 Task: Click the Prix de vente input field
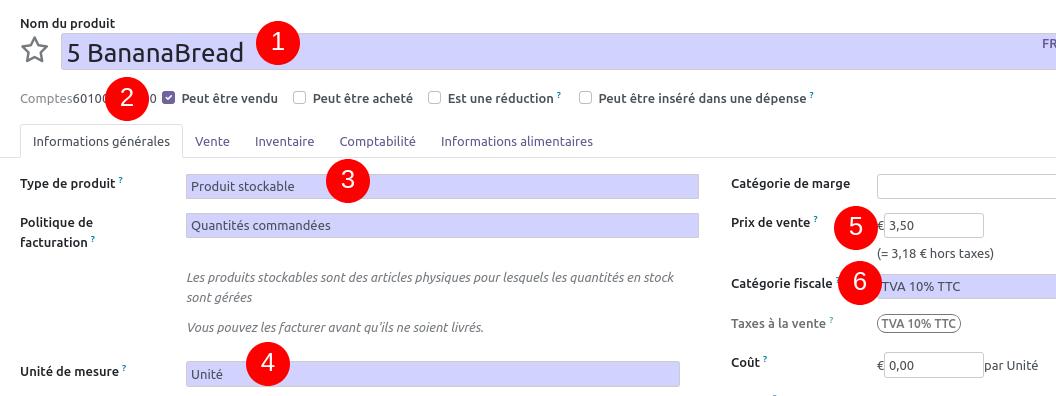[x=933, y=226]
